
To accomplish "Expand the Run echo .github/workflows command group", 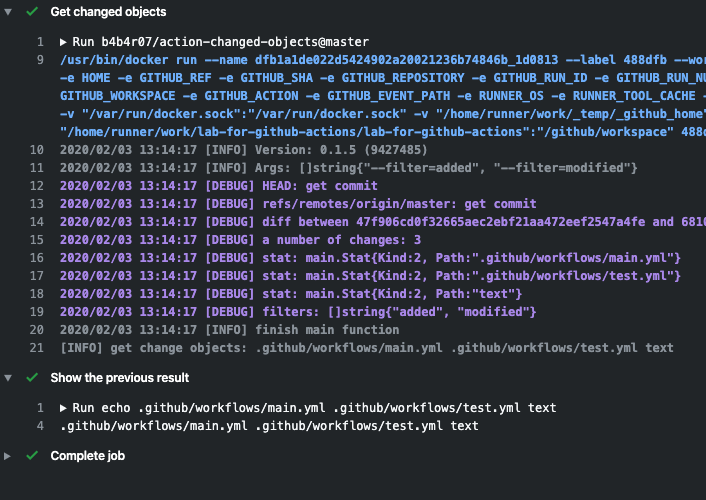I will pos(63,408).
